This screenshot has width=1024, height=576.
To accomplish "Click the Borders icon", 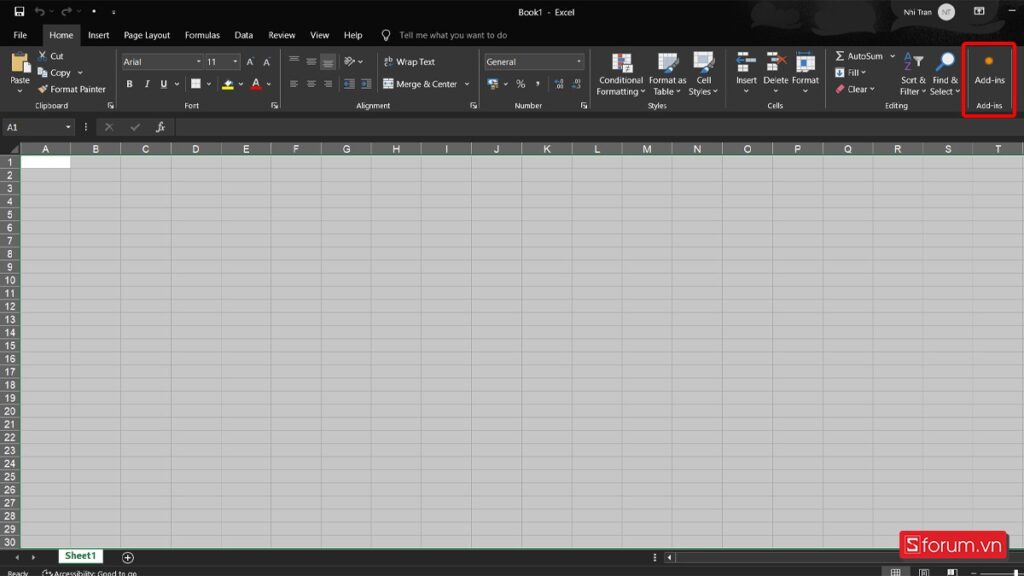I will (x=195, y=84).
